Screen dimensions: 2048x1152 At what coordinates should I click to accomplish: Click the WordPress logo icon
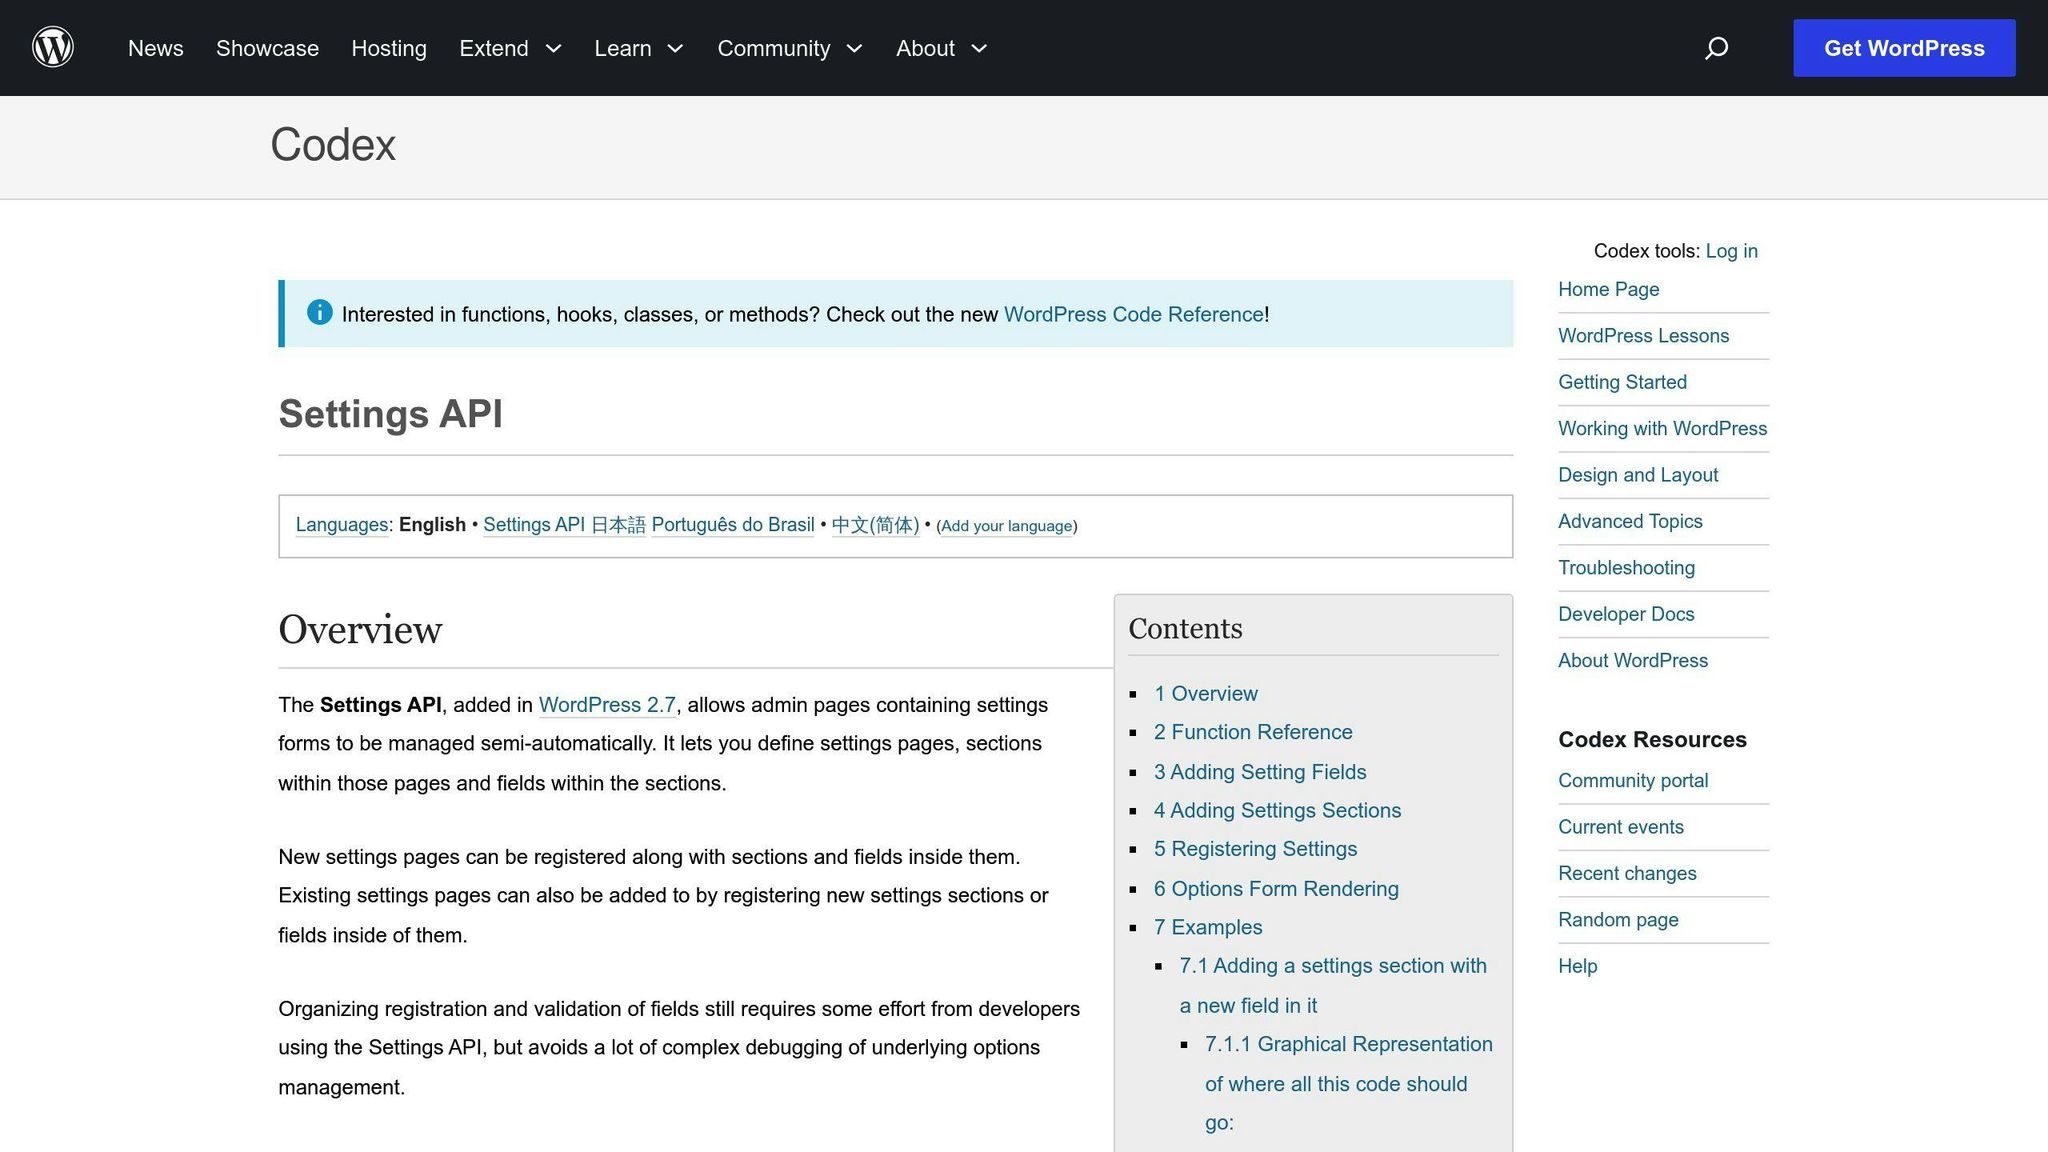coord(53,47)
